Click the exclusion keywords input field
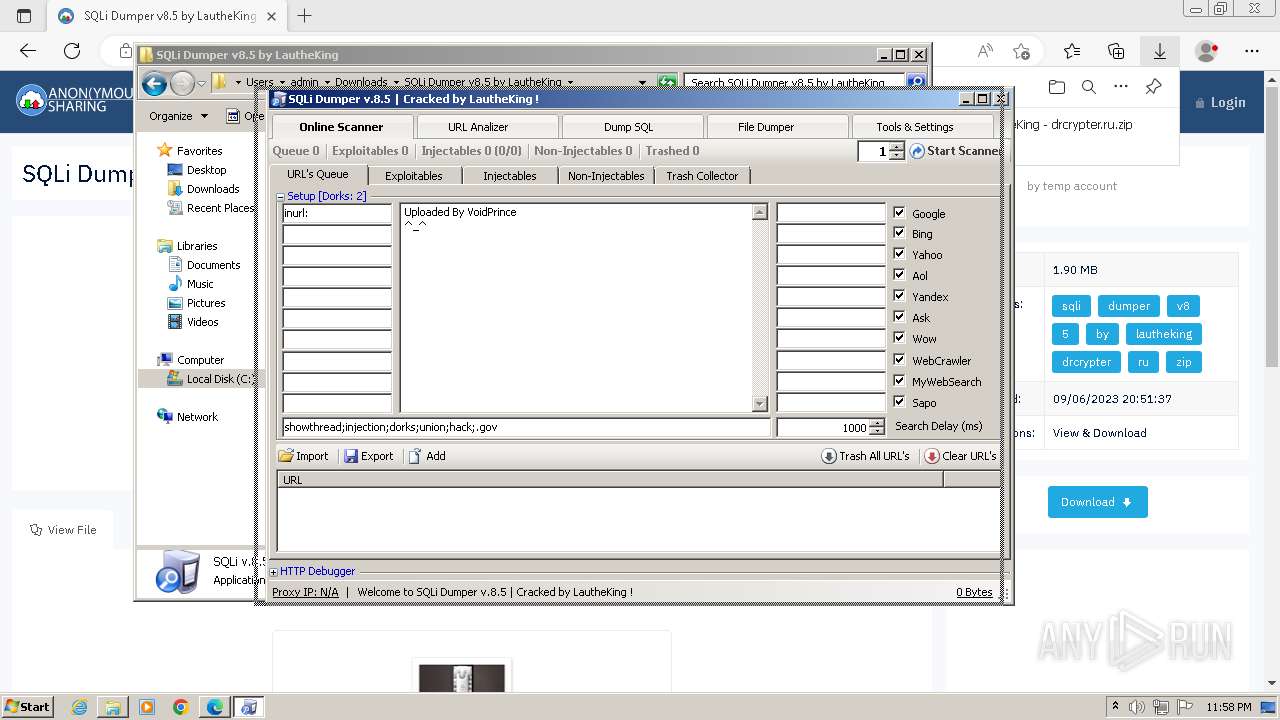The width and height of the screenshot is (1280, 720). (526, 427)
